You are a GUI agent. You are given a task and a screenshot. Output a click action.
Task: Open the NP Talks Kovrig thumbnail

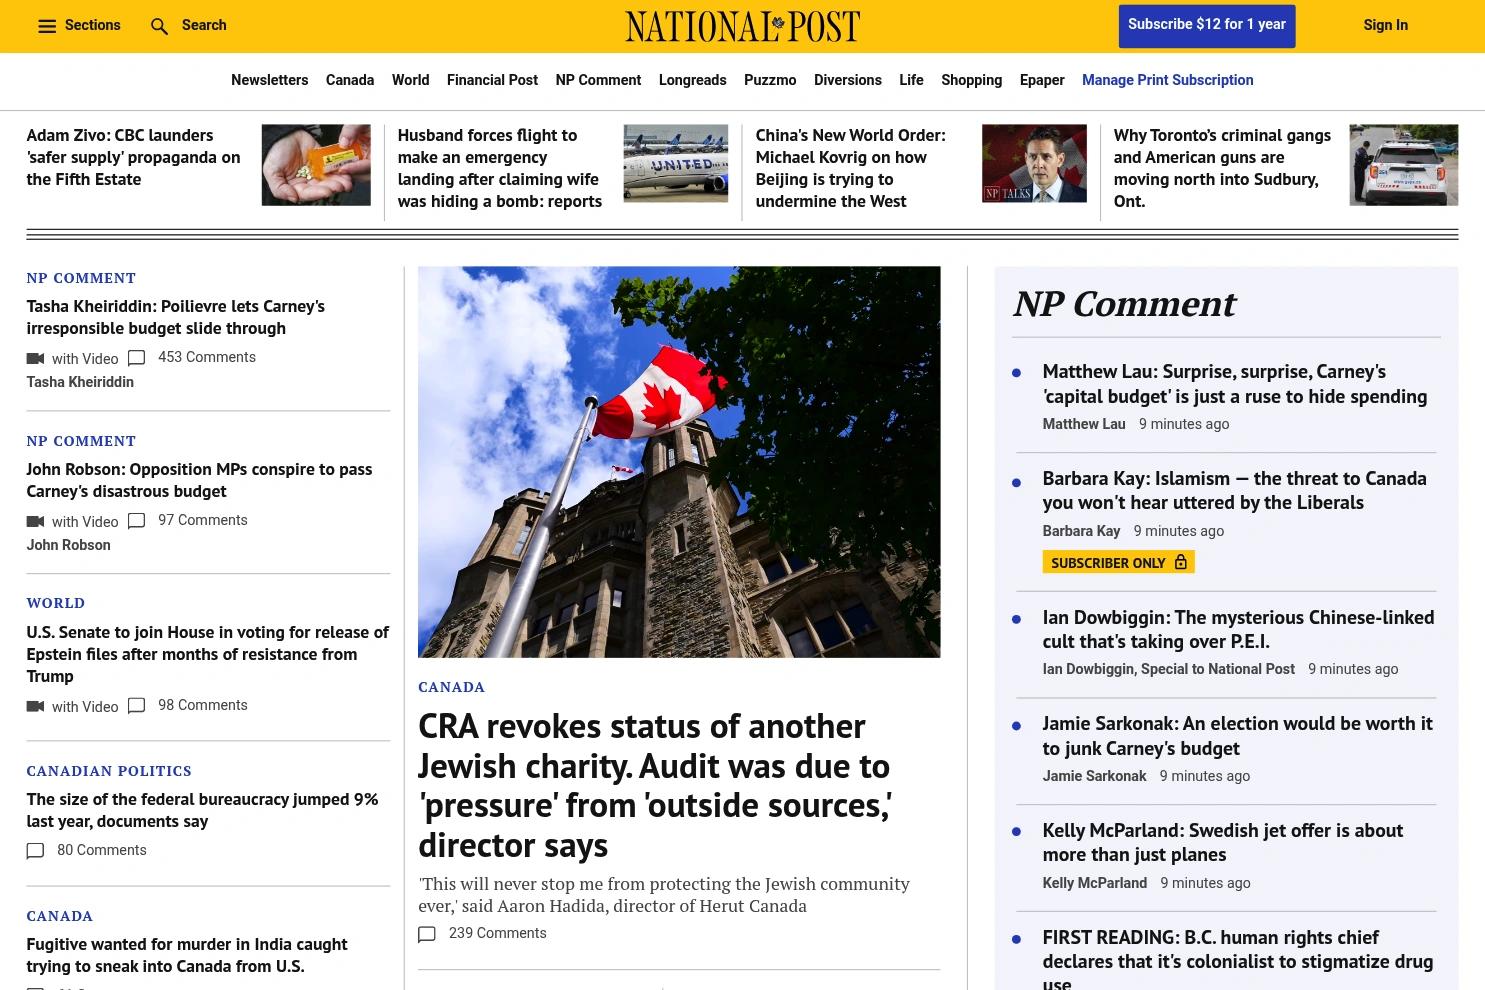point(1034,163)
